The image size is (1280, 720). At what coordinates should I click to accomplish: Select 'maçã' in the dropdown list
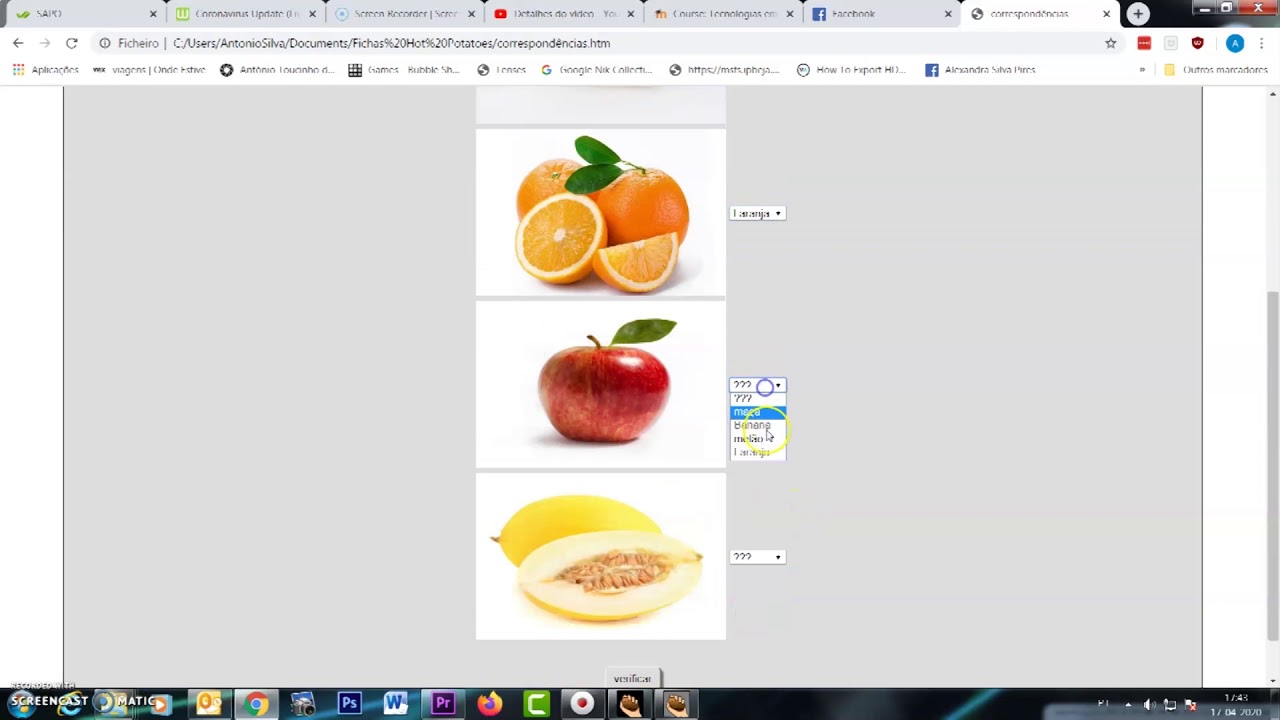point(758,412)
